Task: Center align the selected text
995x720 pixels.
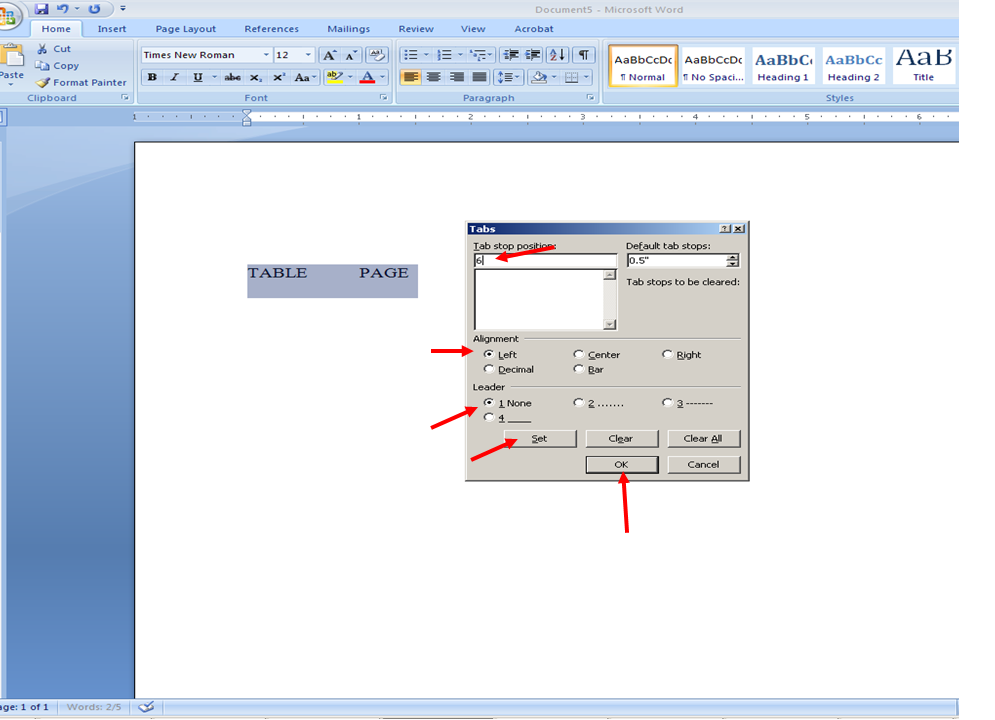Action: [433, 76]
